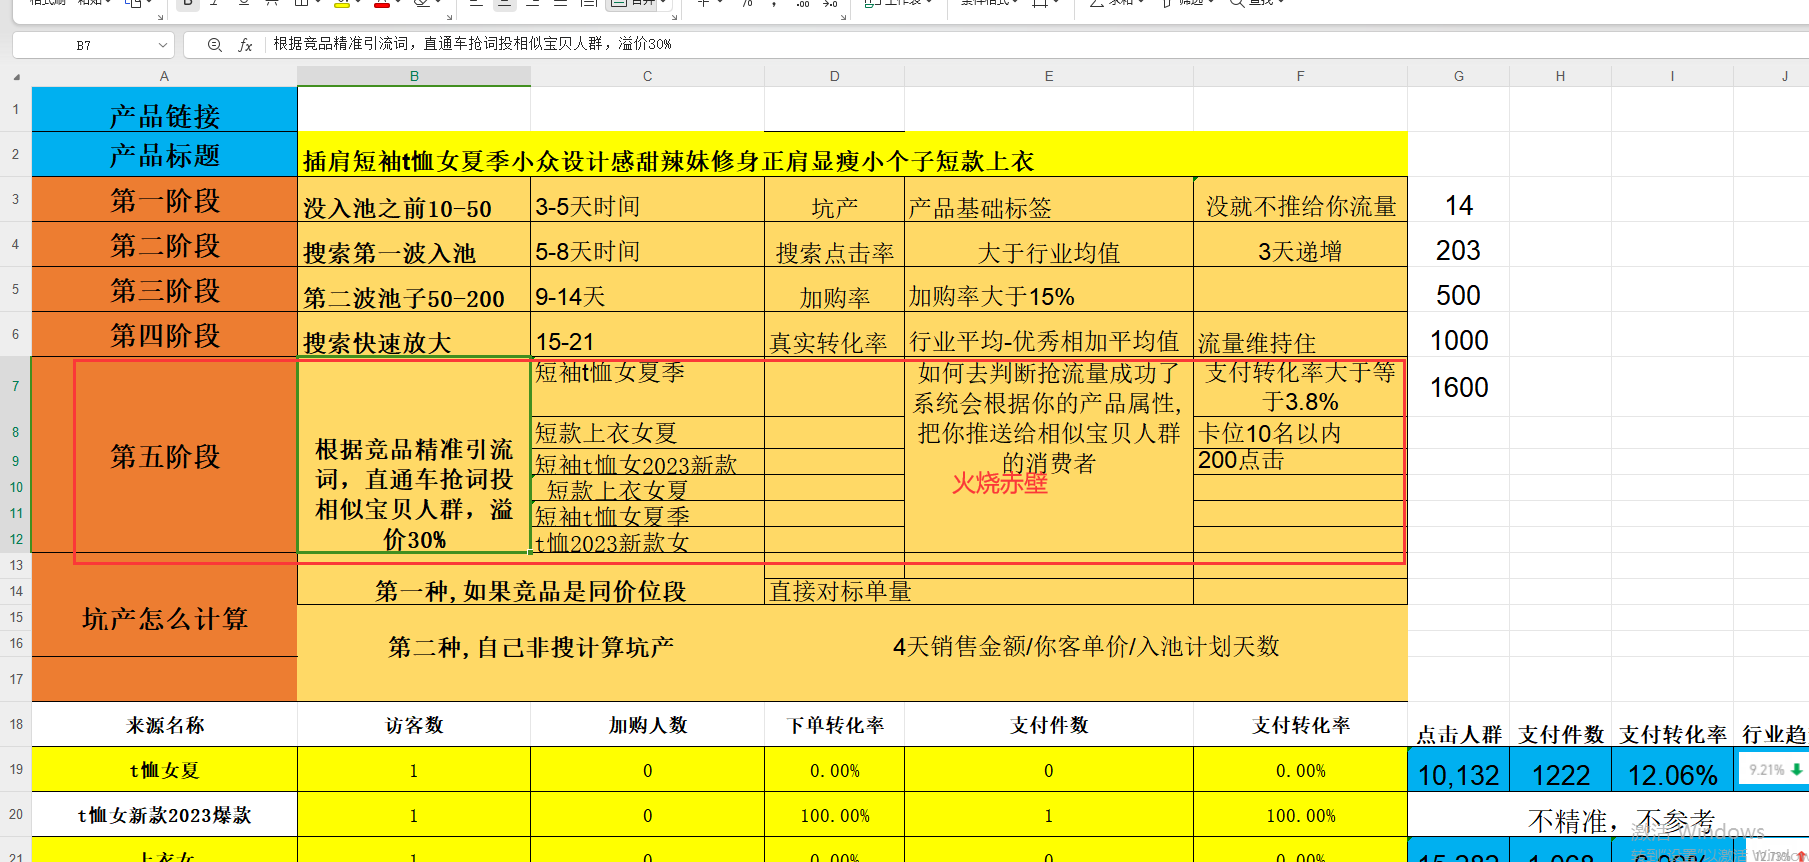
Task: Select row 18 header
Action: click(16, 724)
